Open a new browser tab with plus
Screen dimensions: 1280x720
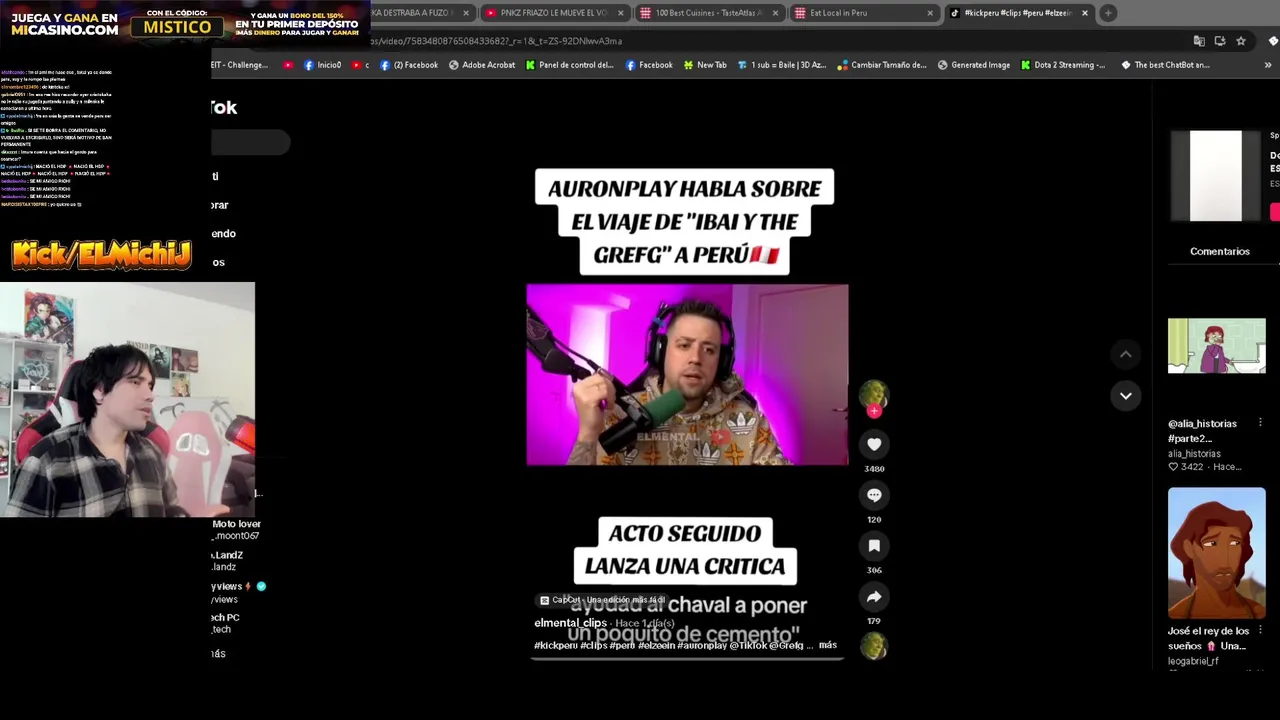(x=1108, y=13)
